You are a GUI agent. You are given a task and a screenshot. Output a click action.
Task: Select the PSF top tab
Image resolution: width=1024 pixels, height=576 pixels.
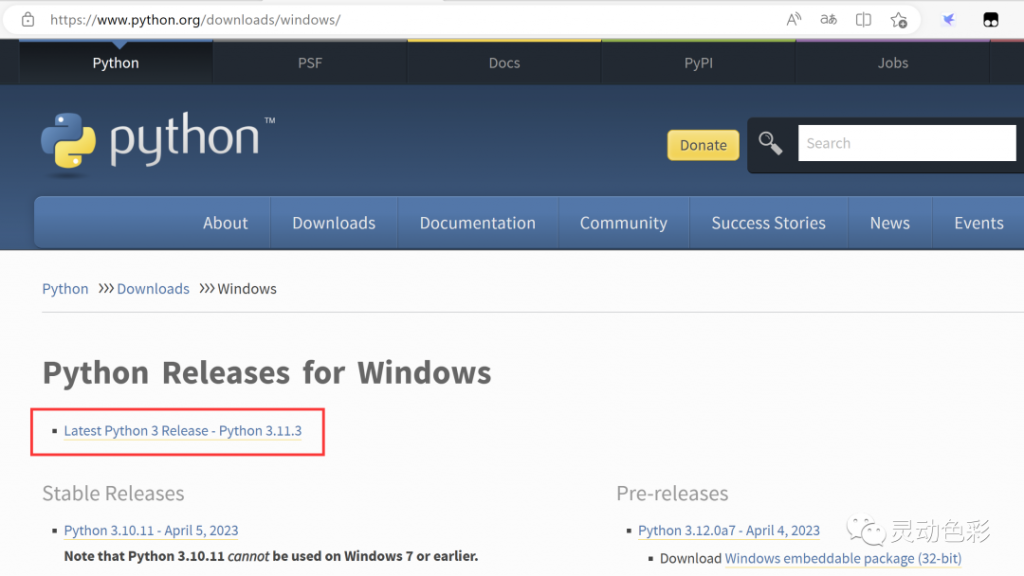point(310,63)
